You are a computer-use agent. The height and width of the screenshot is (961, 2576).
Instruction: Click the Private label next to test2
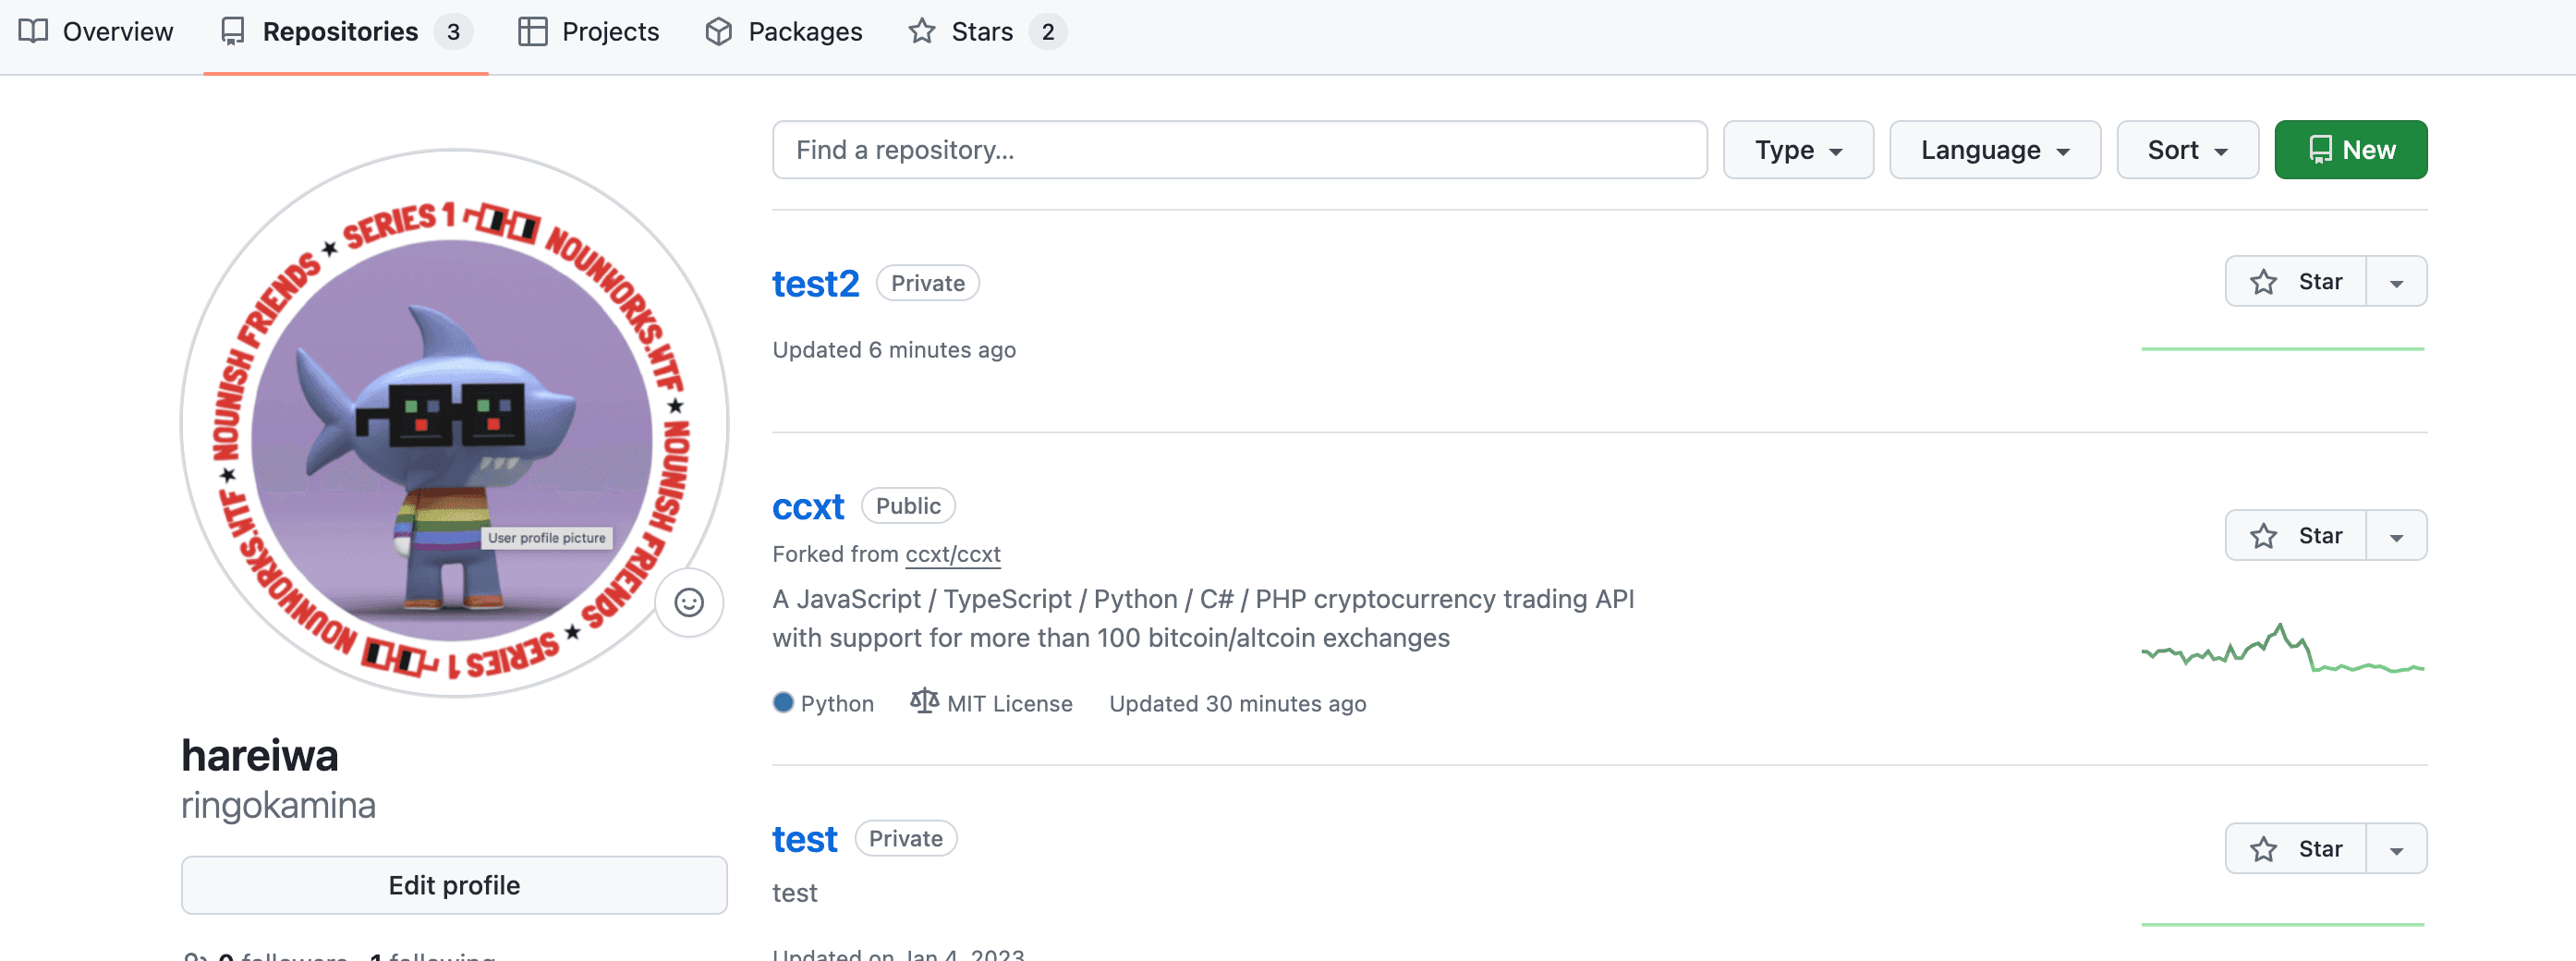click(x=927, y=283)
